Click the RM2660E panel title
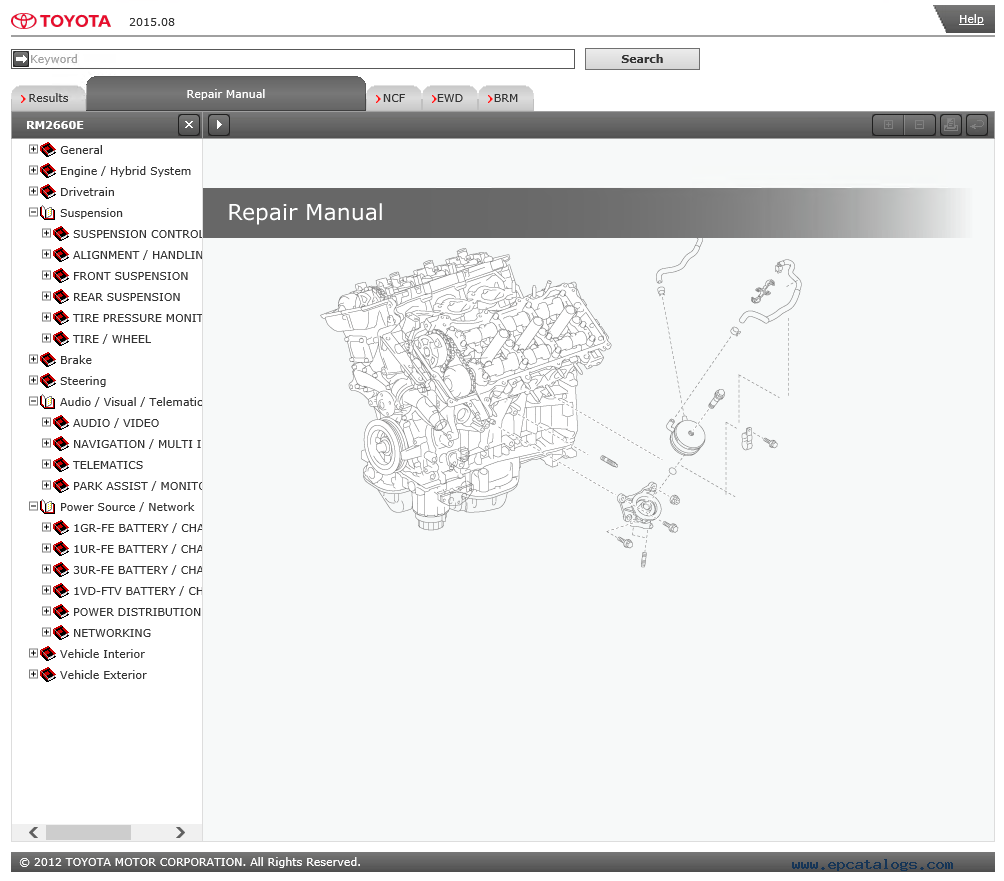1004x881 pixels. [55, 125]
